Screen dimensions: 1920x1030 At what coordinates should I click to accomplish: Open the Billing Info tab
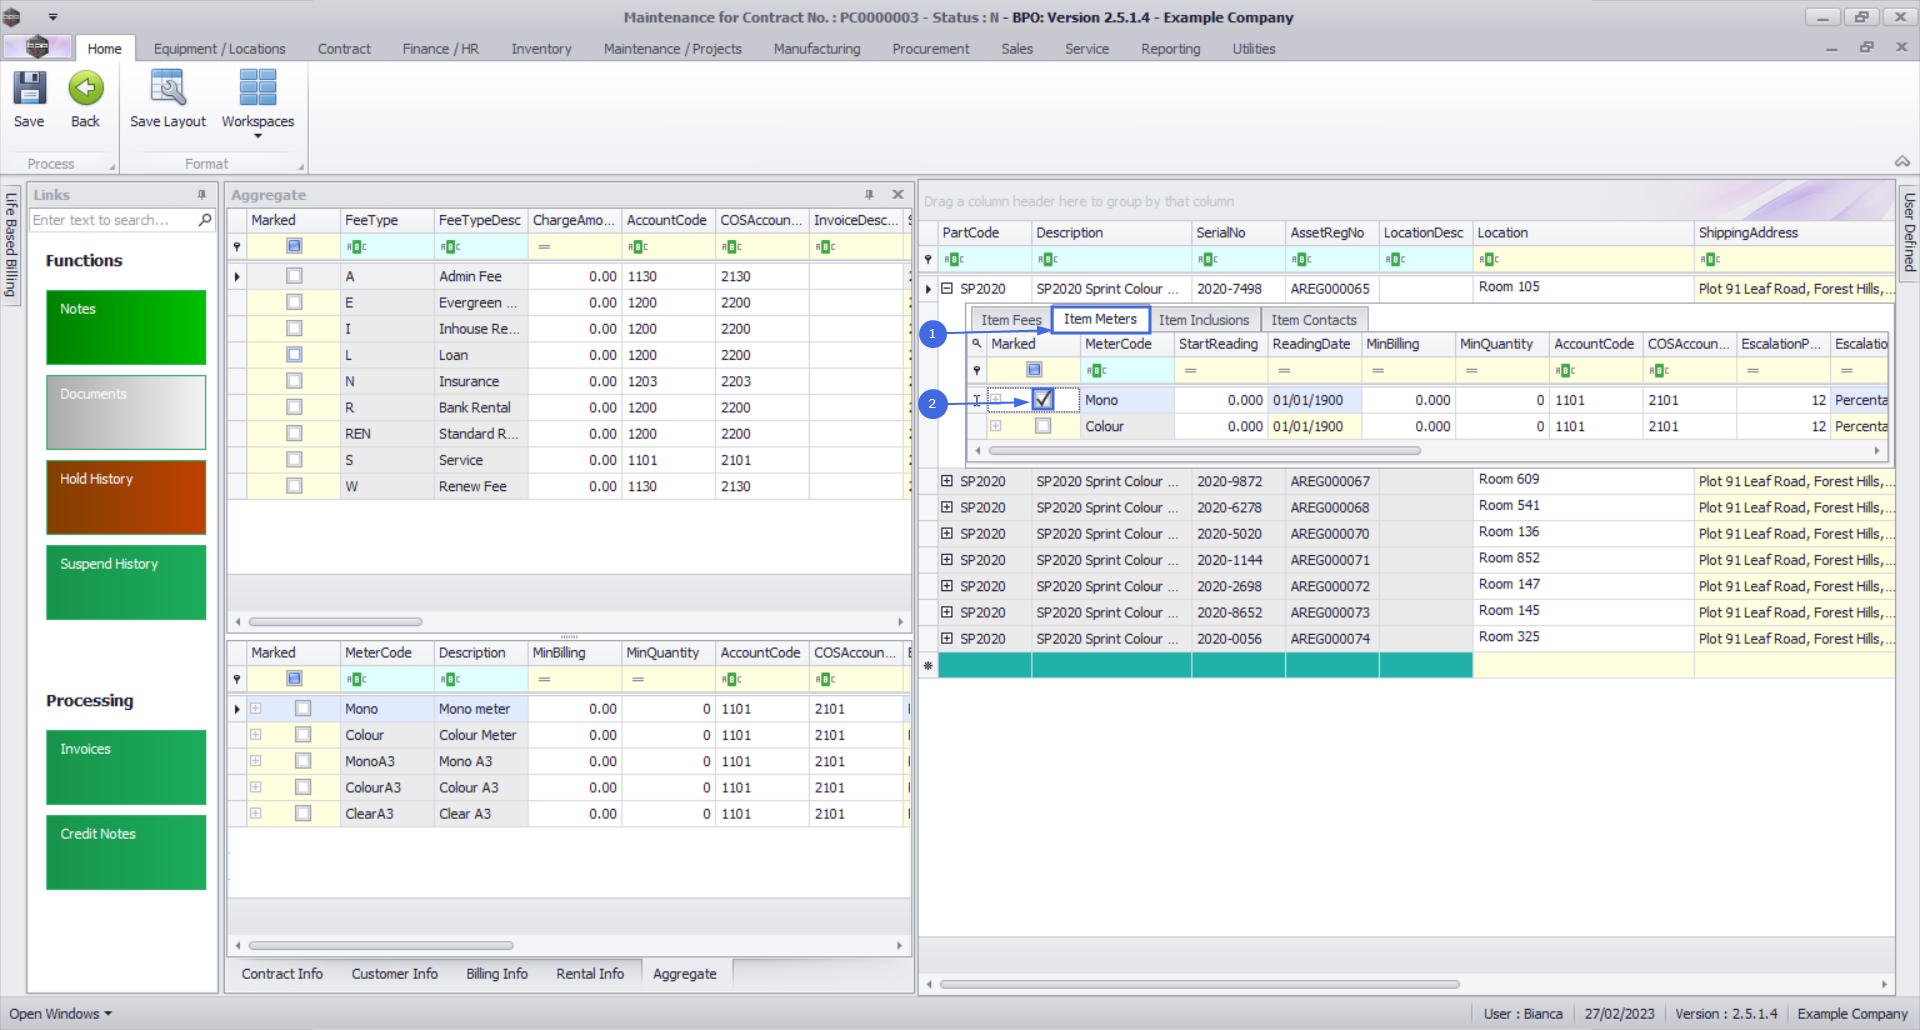[x=496, y=974]
